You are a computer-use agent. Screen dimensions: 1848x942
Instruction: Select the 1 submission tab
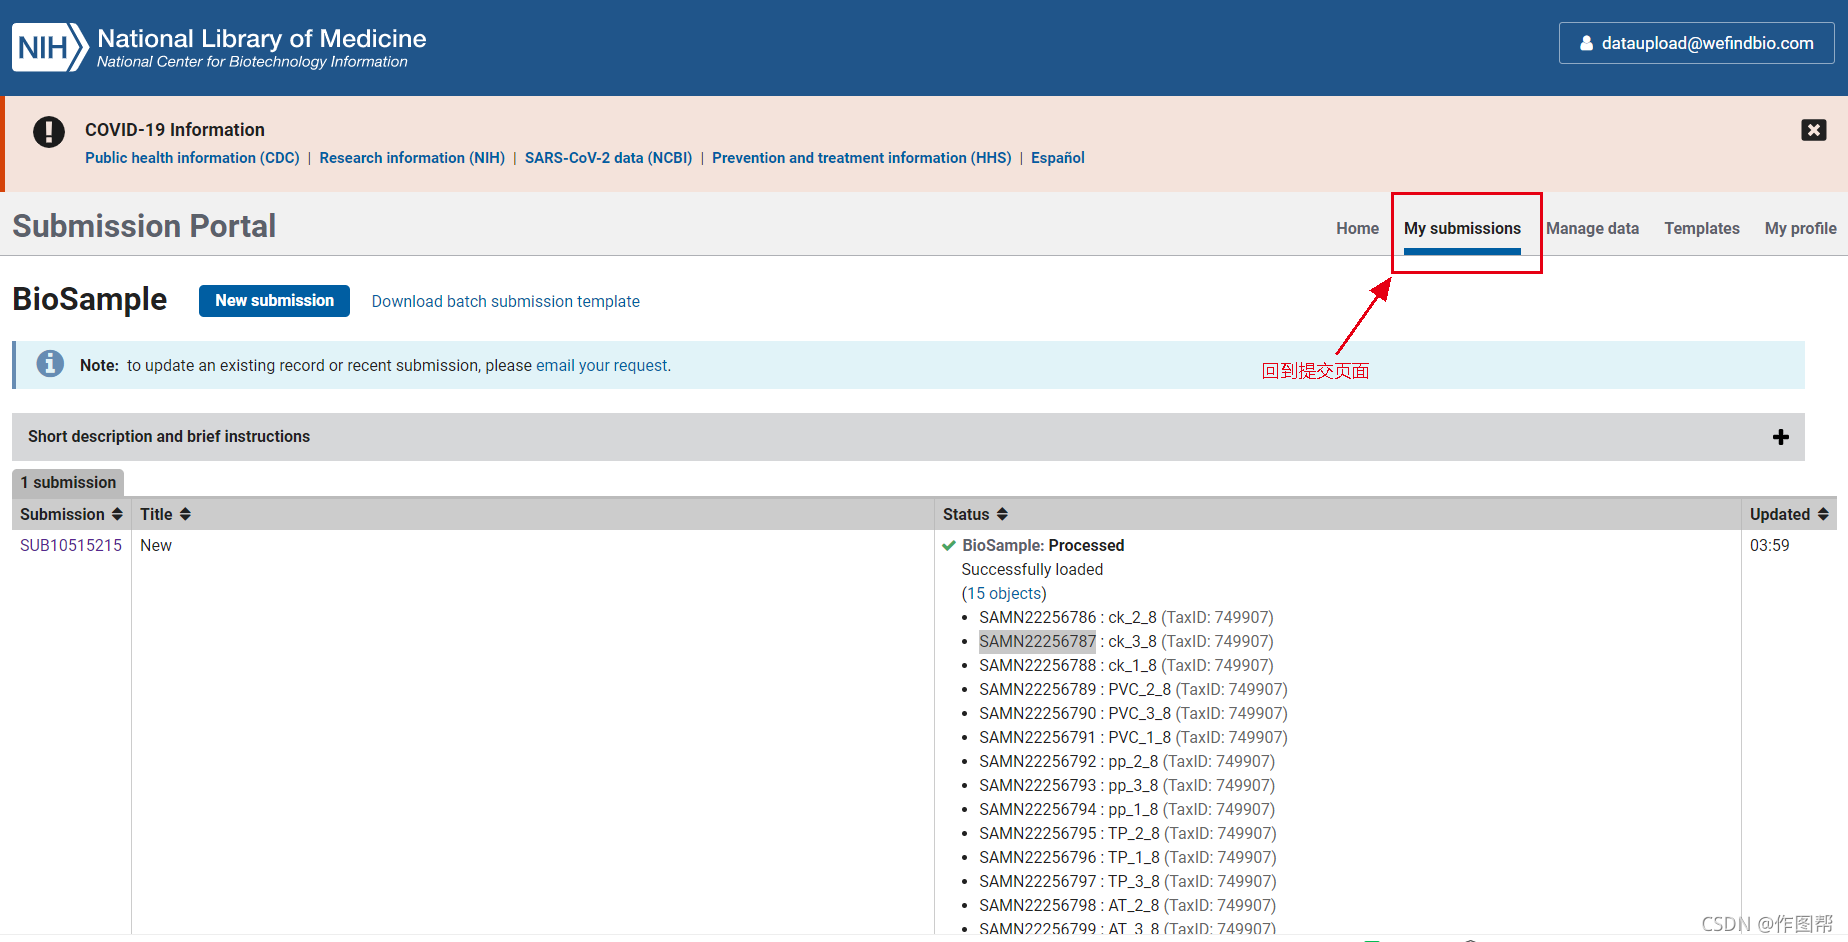click(x=68, y=482)
